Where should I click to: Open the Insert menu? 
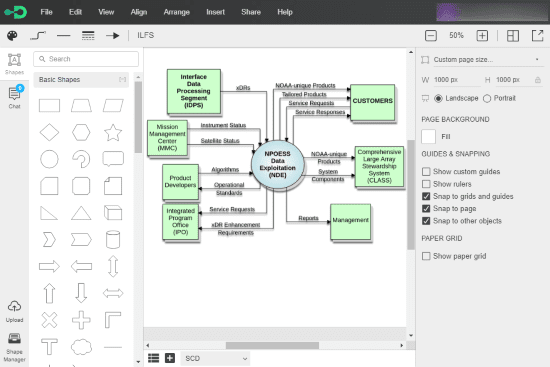click(x=215, y=12)
